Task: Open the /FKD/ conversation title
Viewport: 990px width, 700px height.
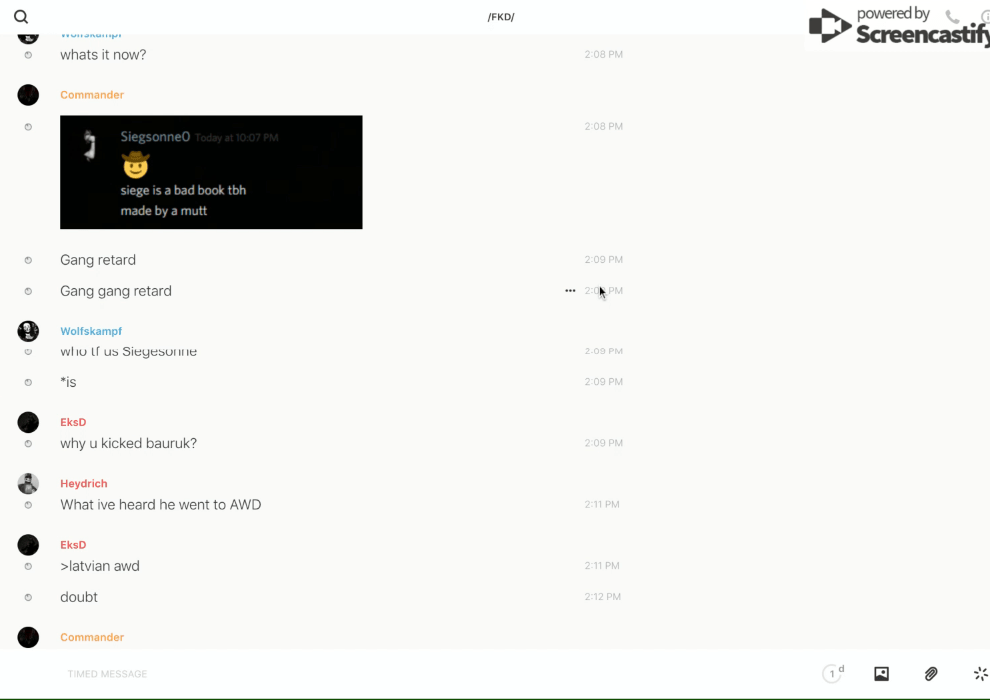Action: [501, 17]
